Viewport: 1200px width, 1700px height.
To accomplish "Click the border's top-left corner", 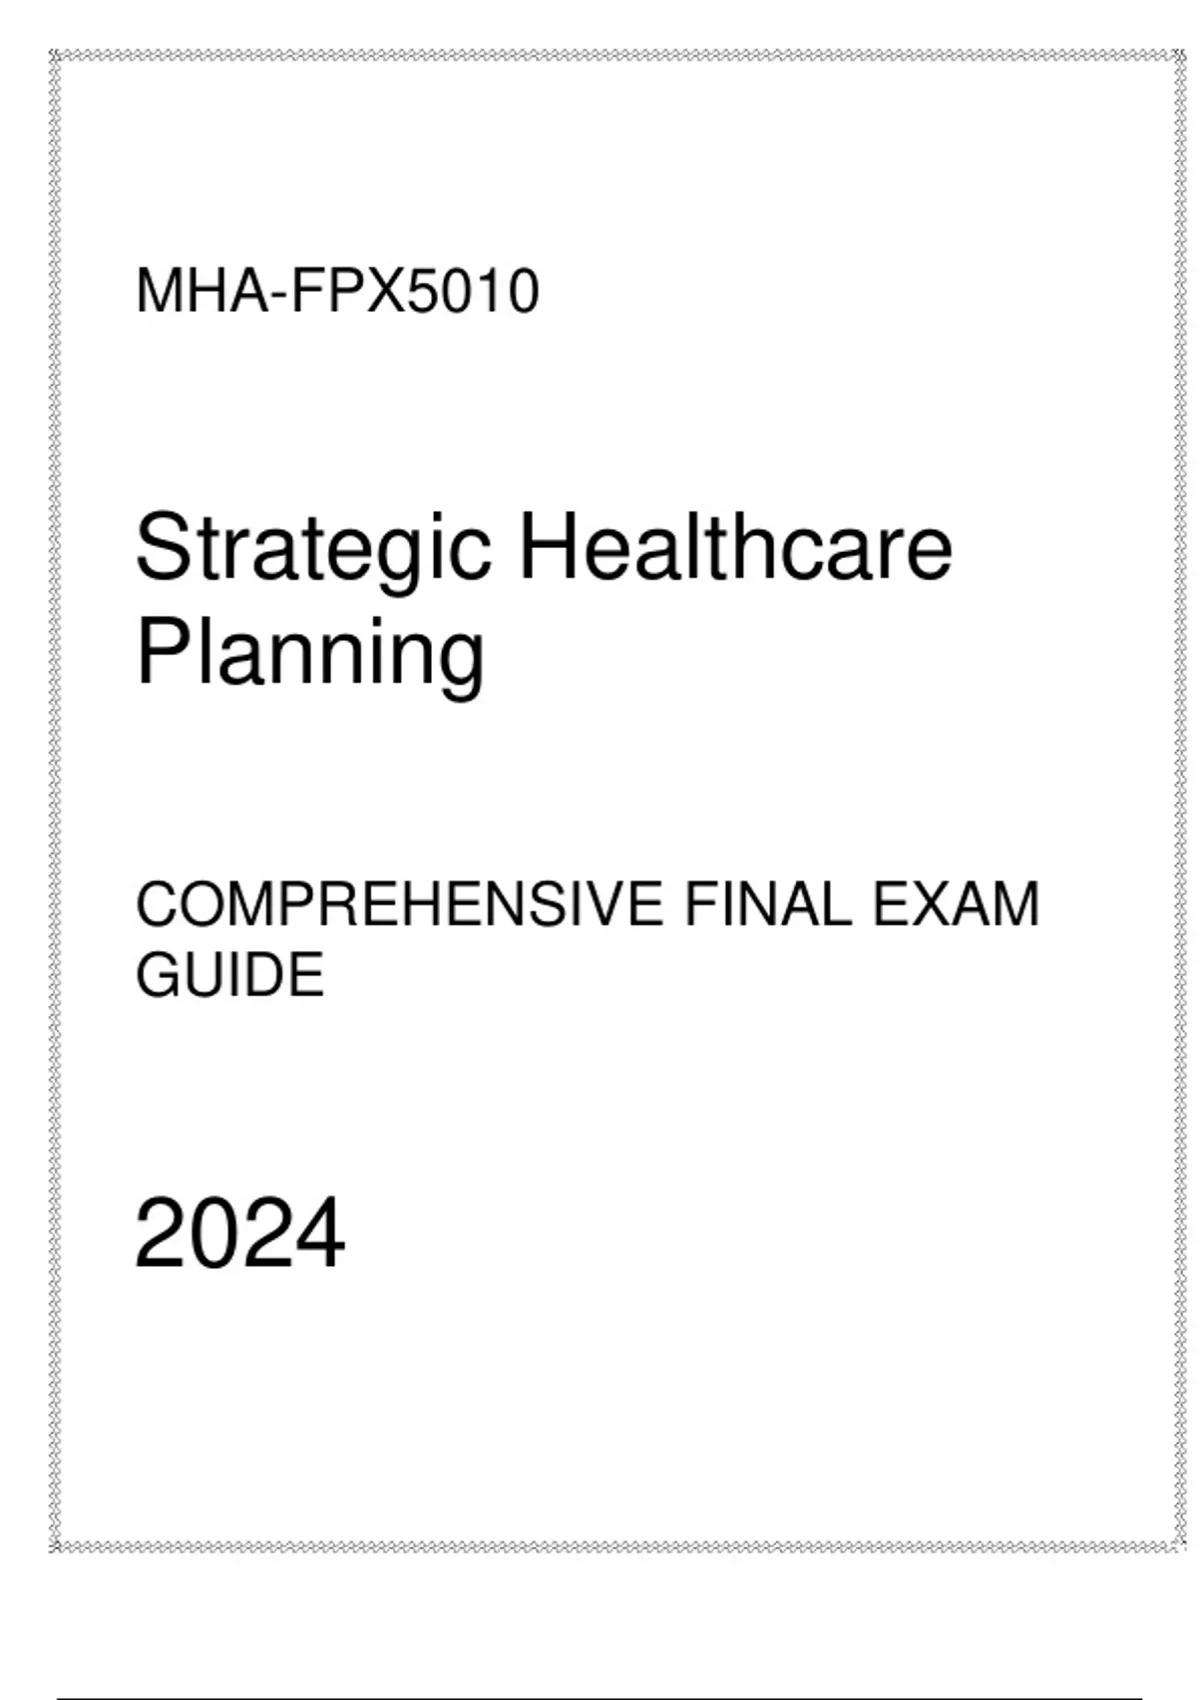I will pyautogui.click(x=56, y=56).
